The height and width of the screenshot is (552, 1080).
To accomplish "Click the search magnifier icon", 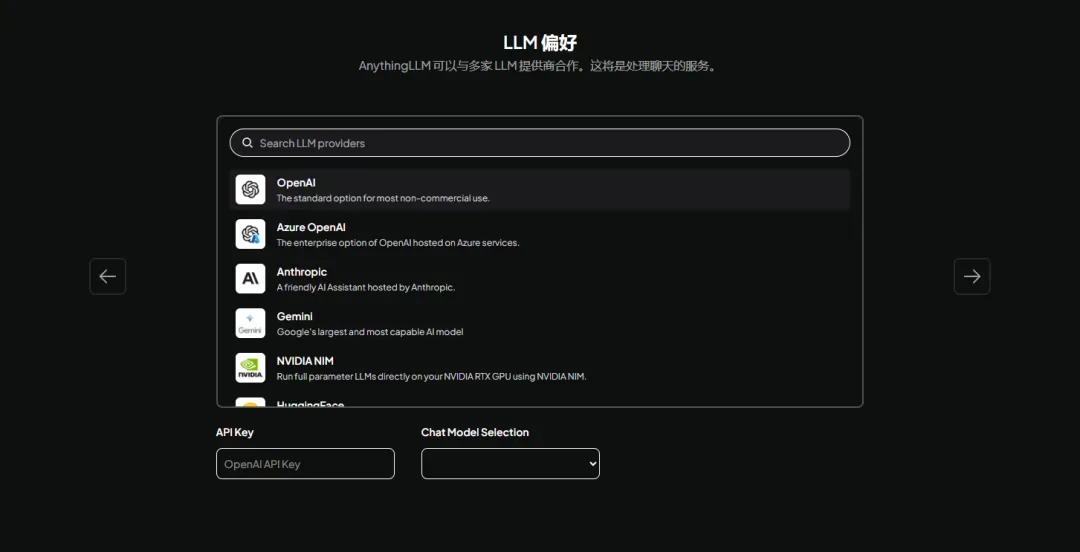I will point(247,143).
